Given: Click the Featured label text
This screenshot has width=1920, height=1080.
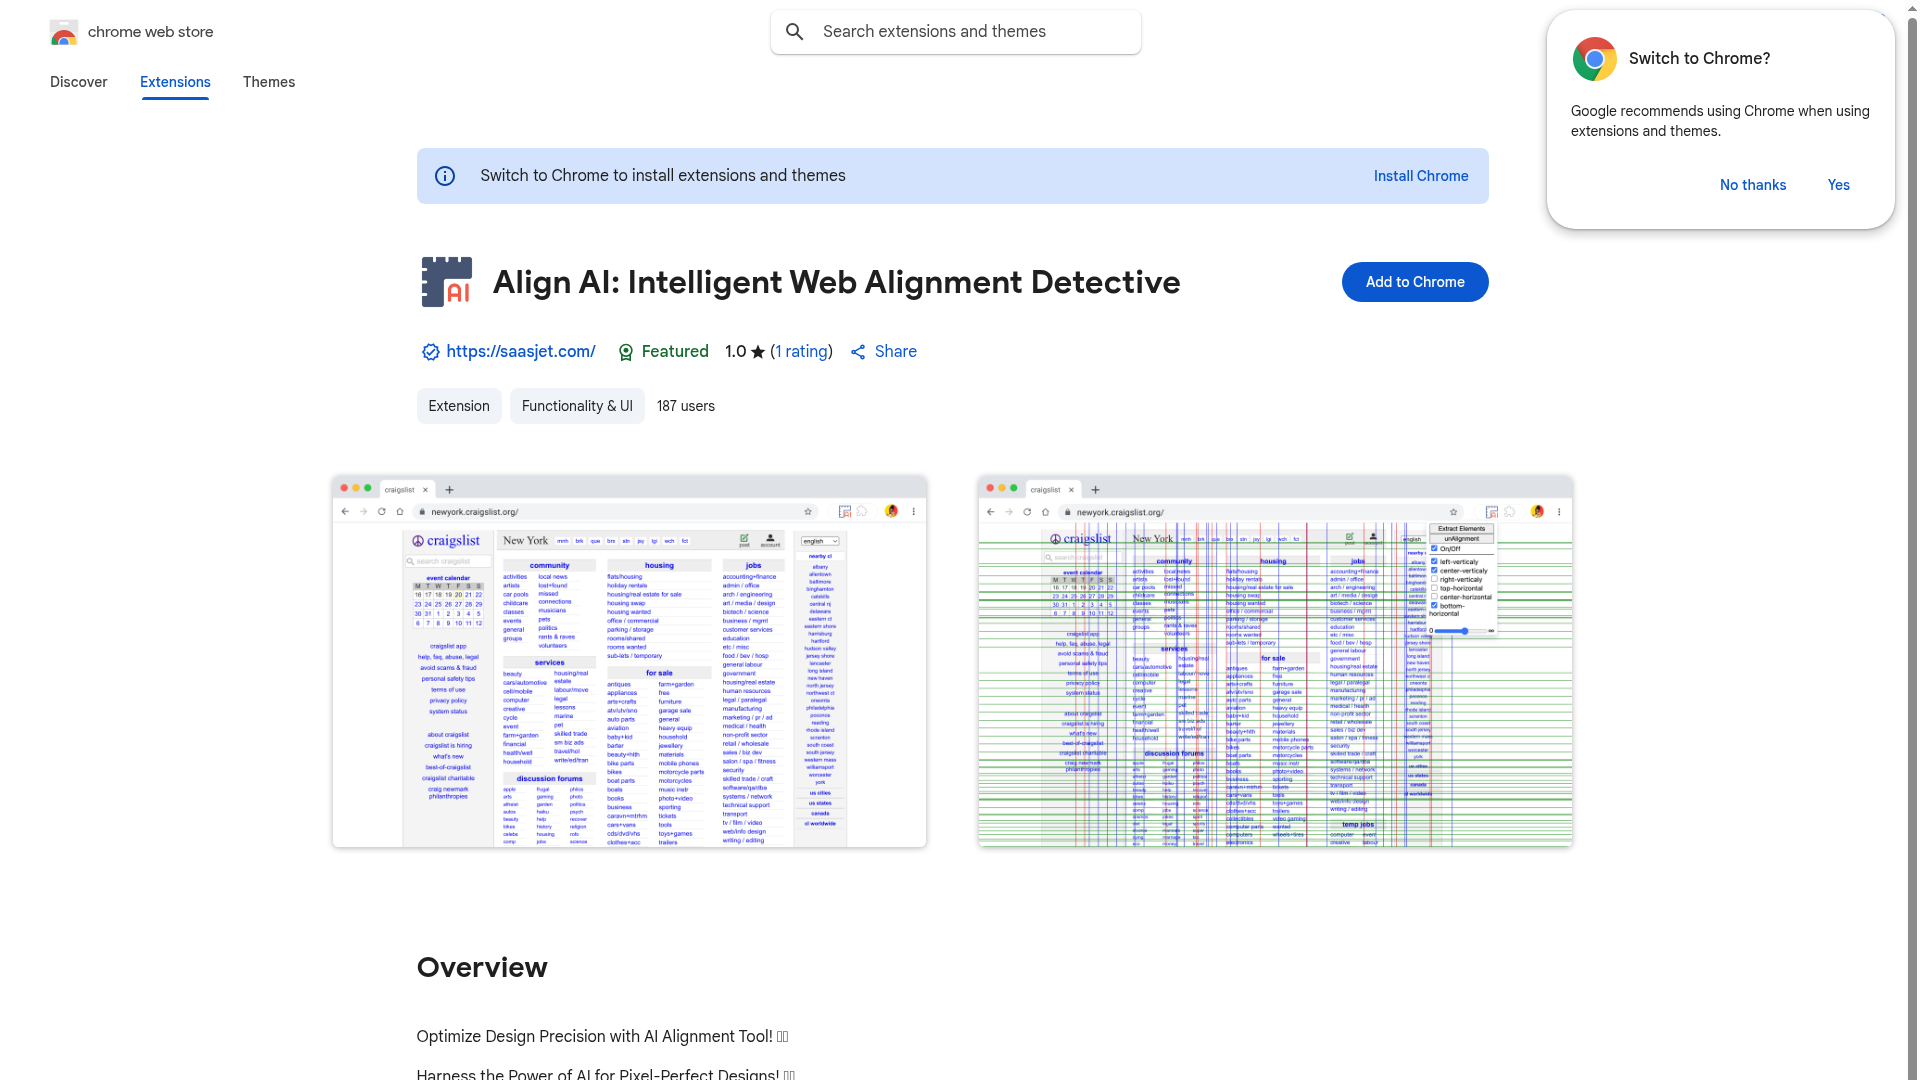Looking at the screenshot, I should (675, 352).
